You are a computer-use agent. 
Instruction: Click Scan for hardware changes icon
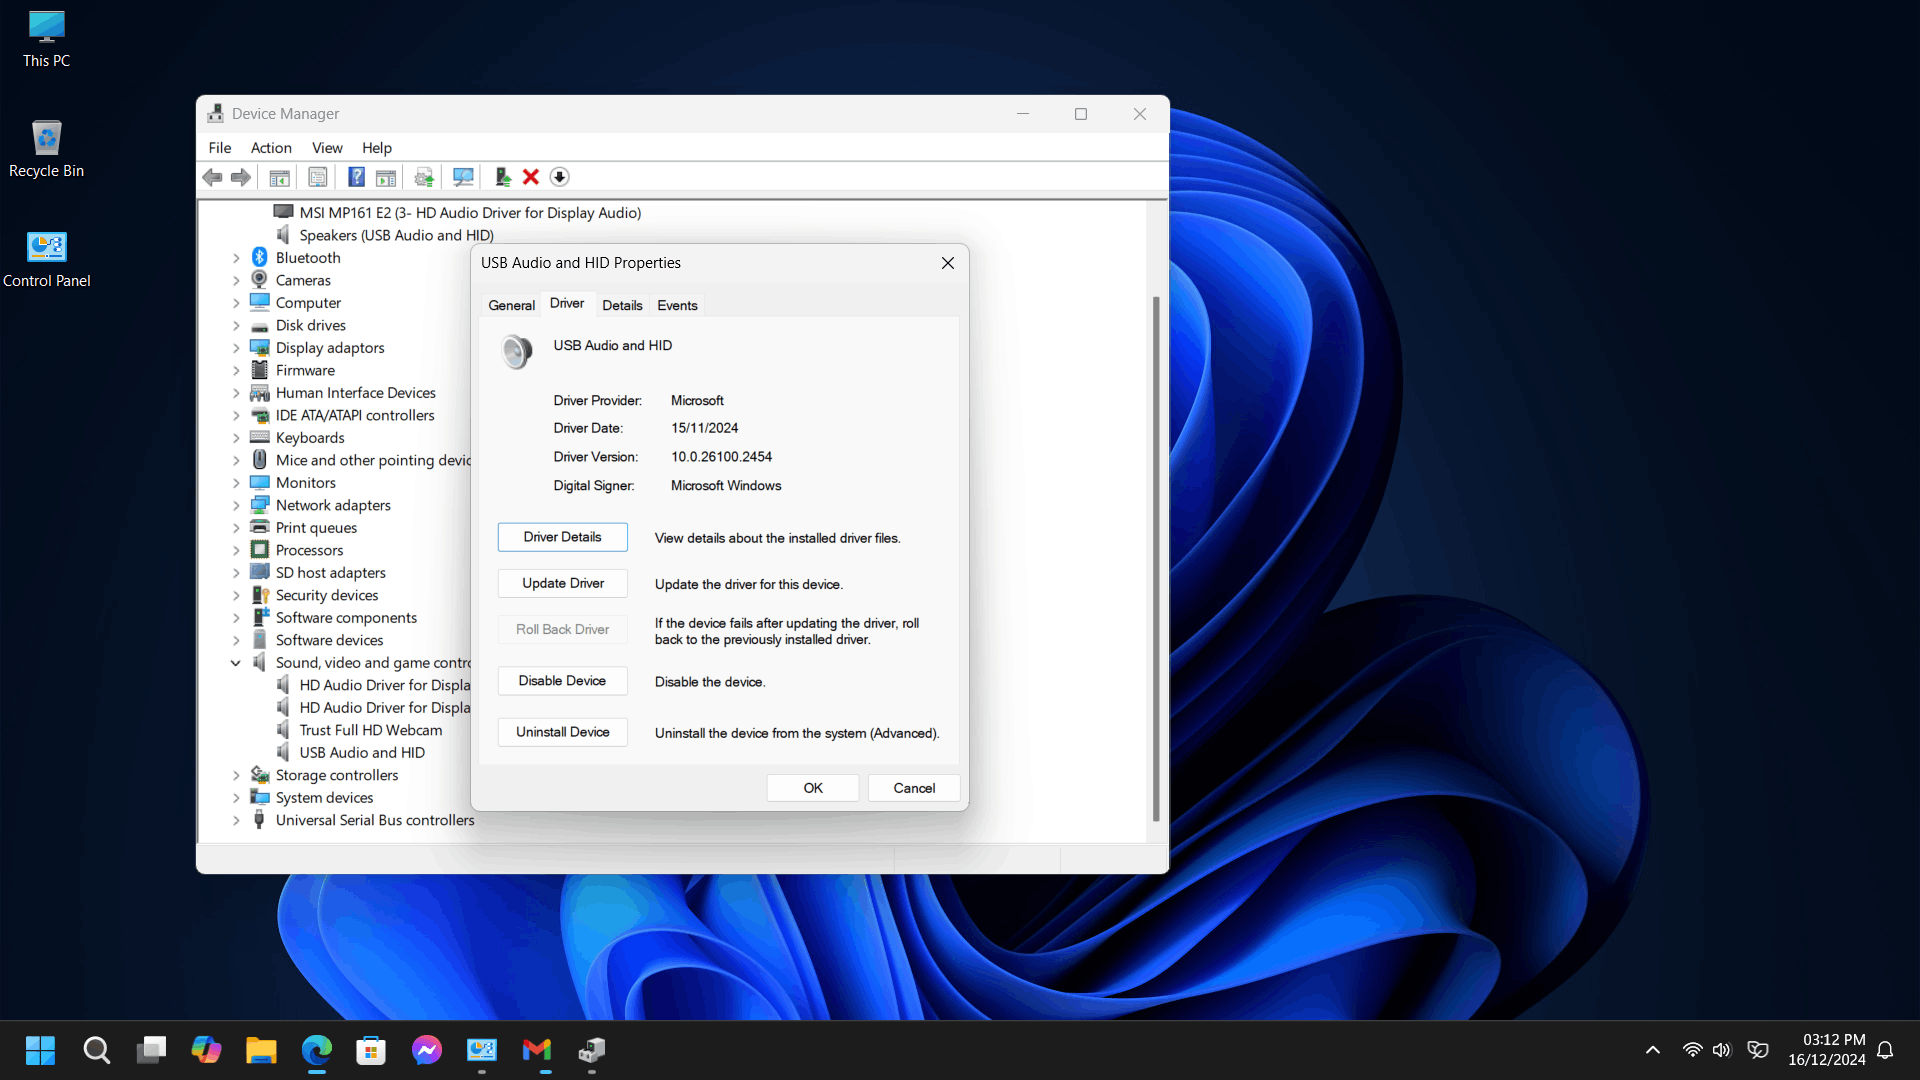coord(463,177)
